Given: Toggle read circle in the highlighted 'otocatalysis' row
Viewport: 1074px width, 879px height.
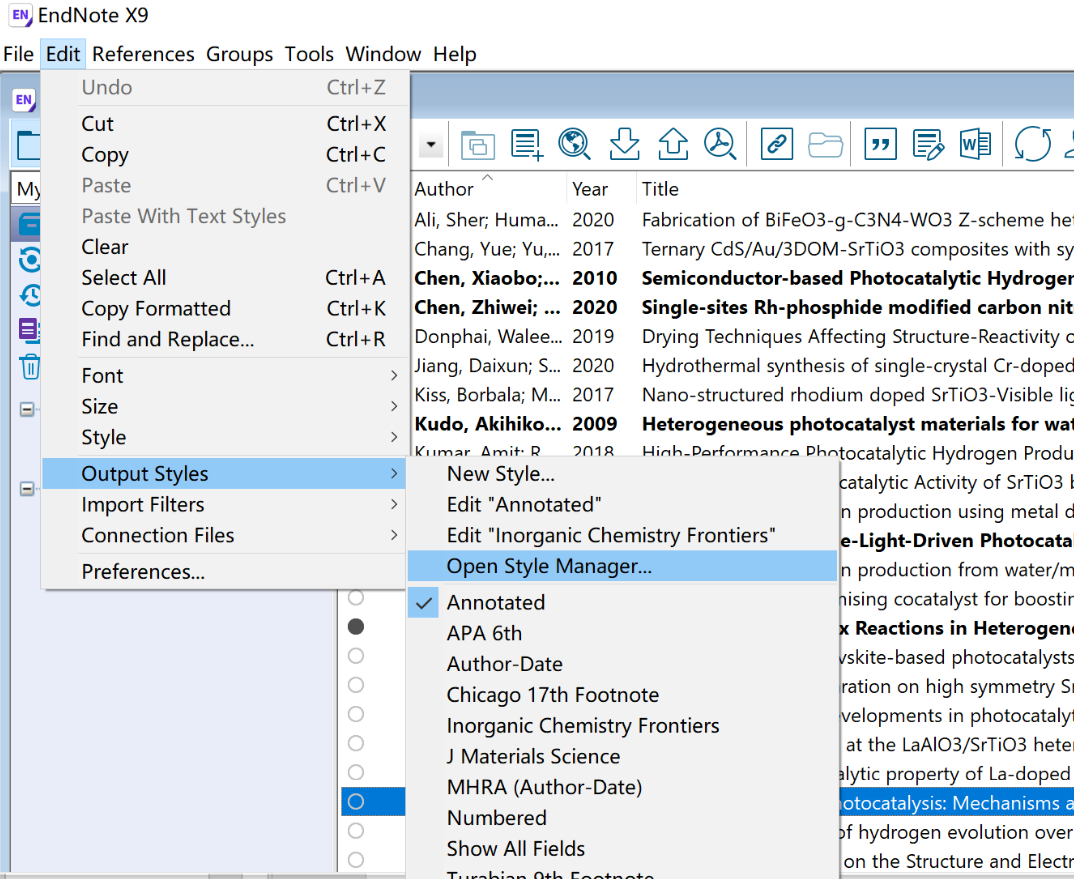Looking at the screenshot, I should [x=355, y=801].
